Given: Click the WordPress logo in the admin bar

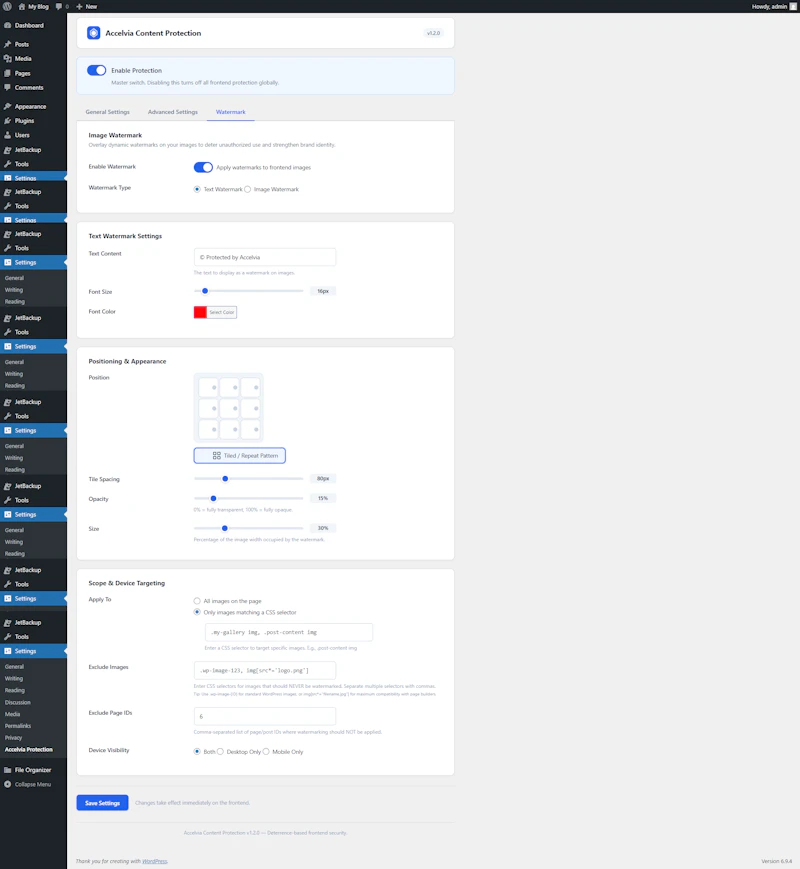Looking at the screenshot, I should [7, 7].
